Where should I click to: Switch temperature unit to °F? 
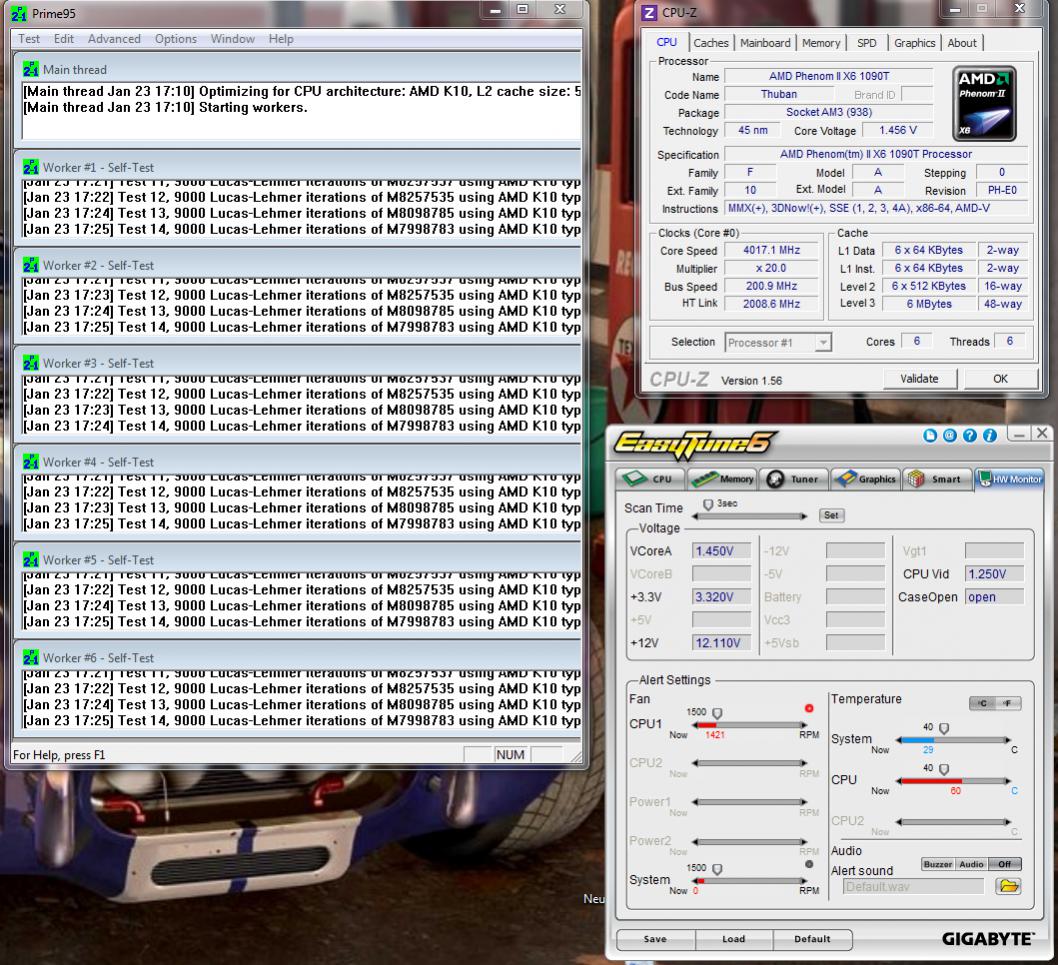[1008, 703]
